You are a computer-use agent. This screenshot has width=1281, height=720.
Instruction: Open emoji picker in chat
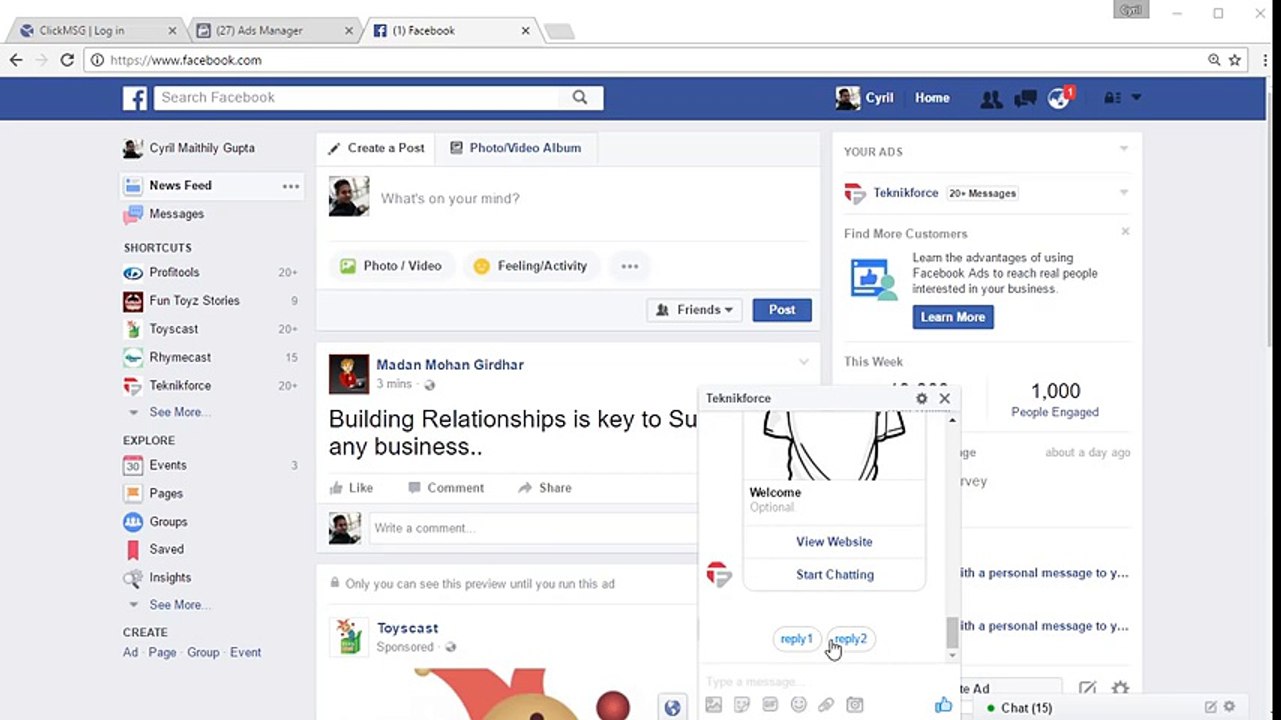[x=798, y=705]
